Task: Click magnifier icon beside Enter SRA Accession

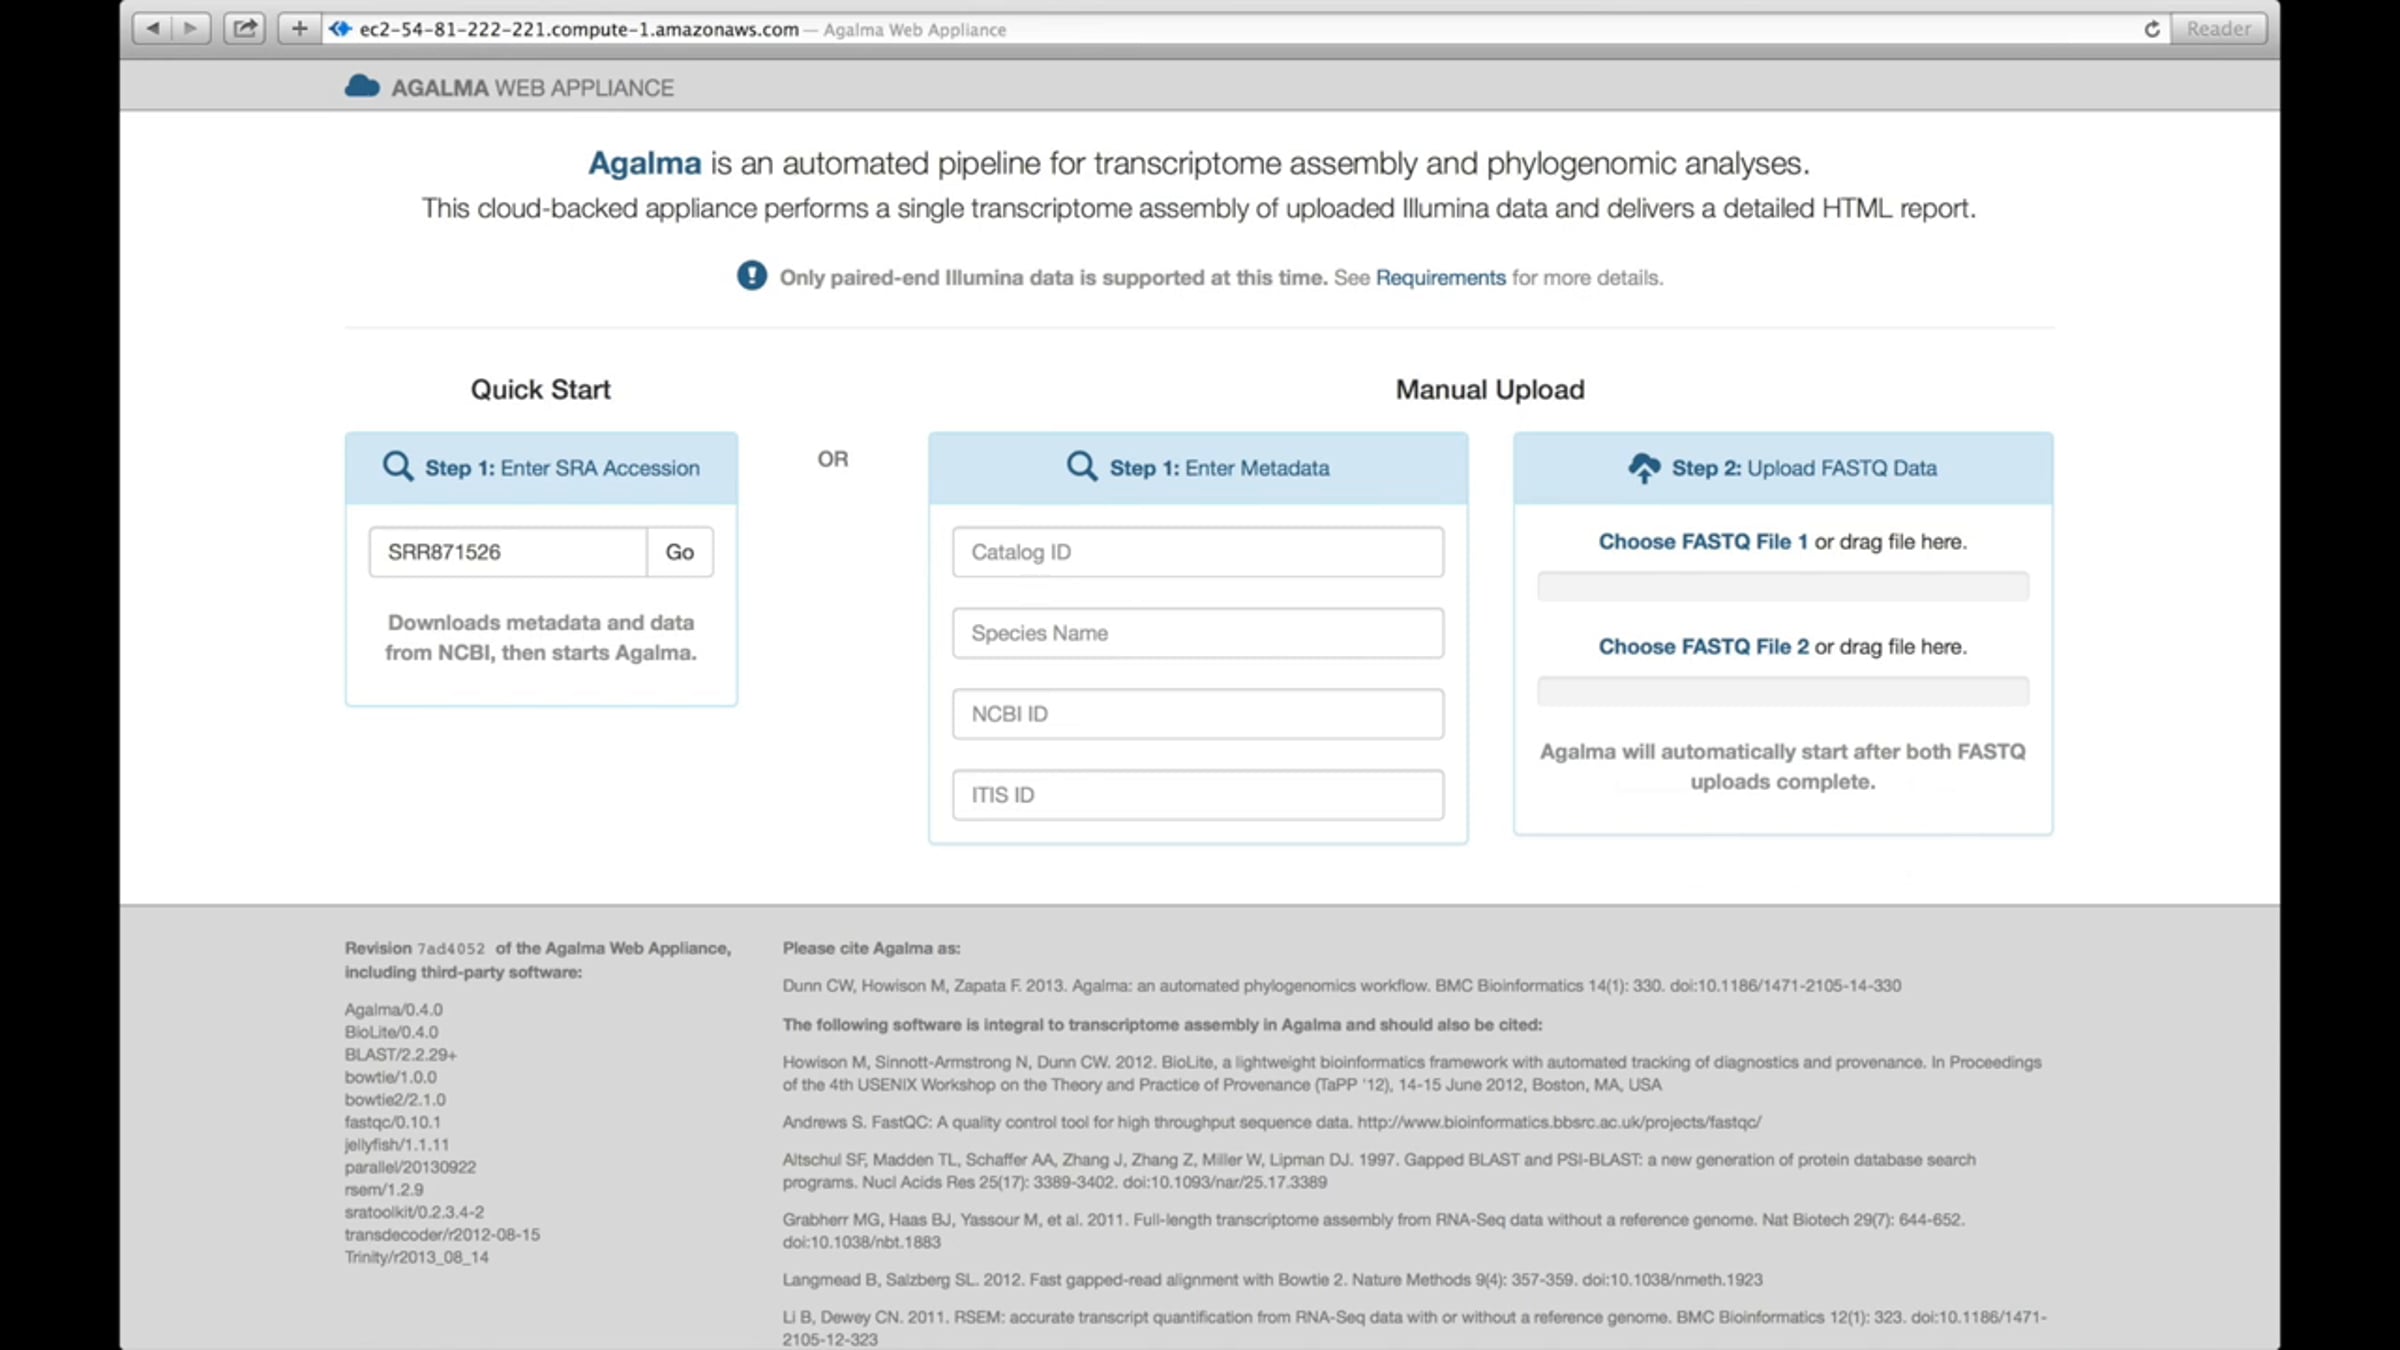Action: coord(398,467)
